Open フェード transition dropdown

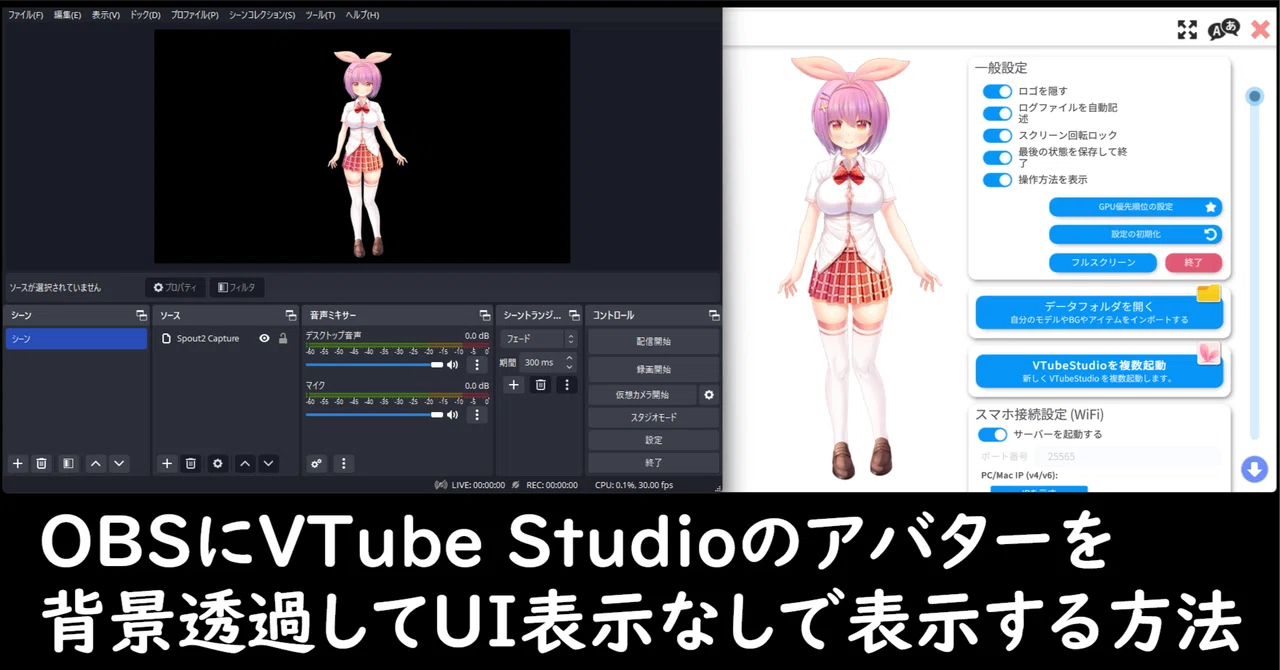pos(541,339)
